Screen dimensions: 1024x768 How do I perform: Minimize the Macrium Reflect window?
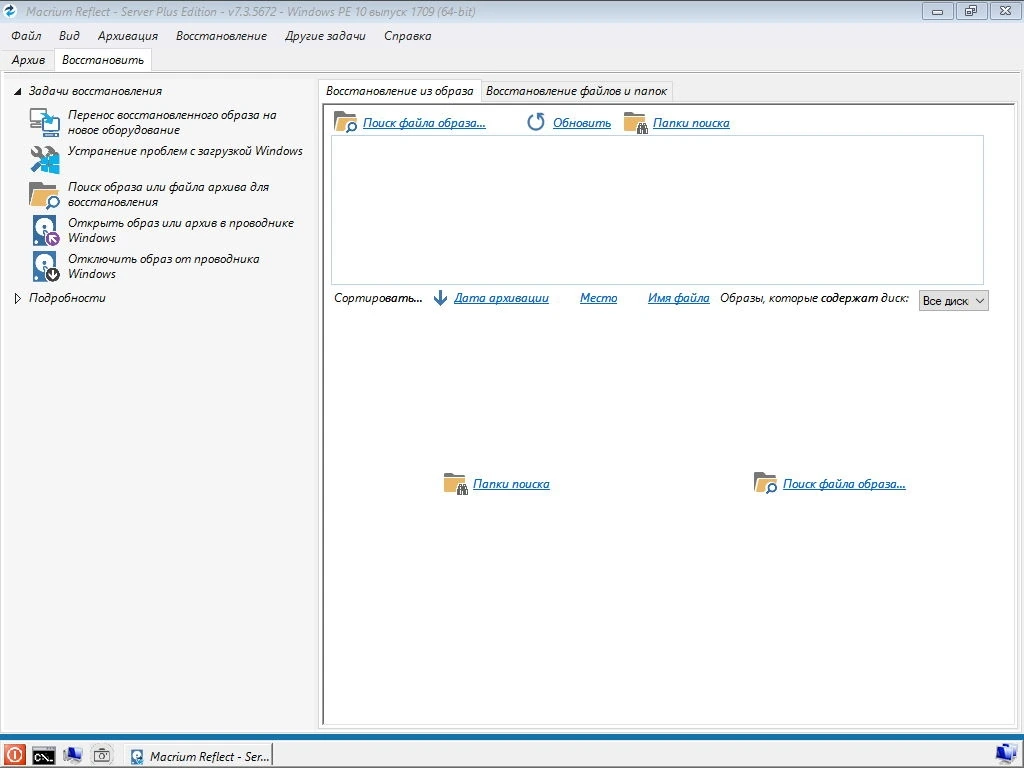click(938, 11)
